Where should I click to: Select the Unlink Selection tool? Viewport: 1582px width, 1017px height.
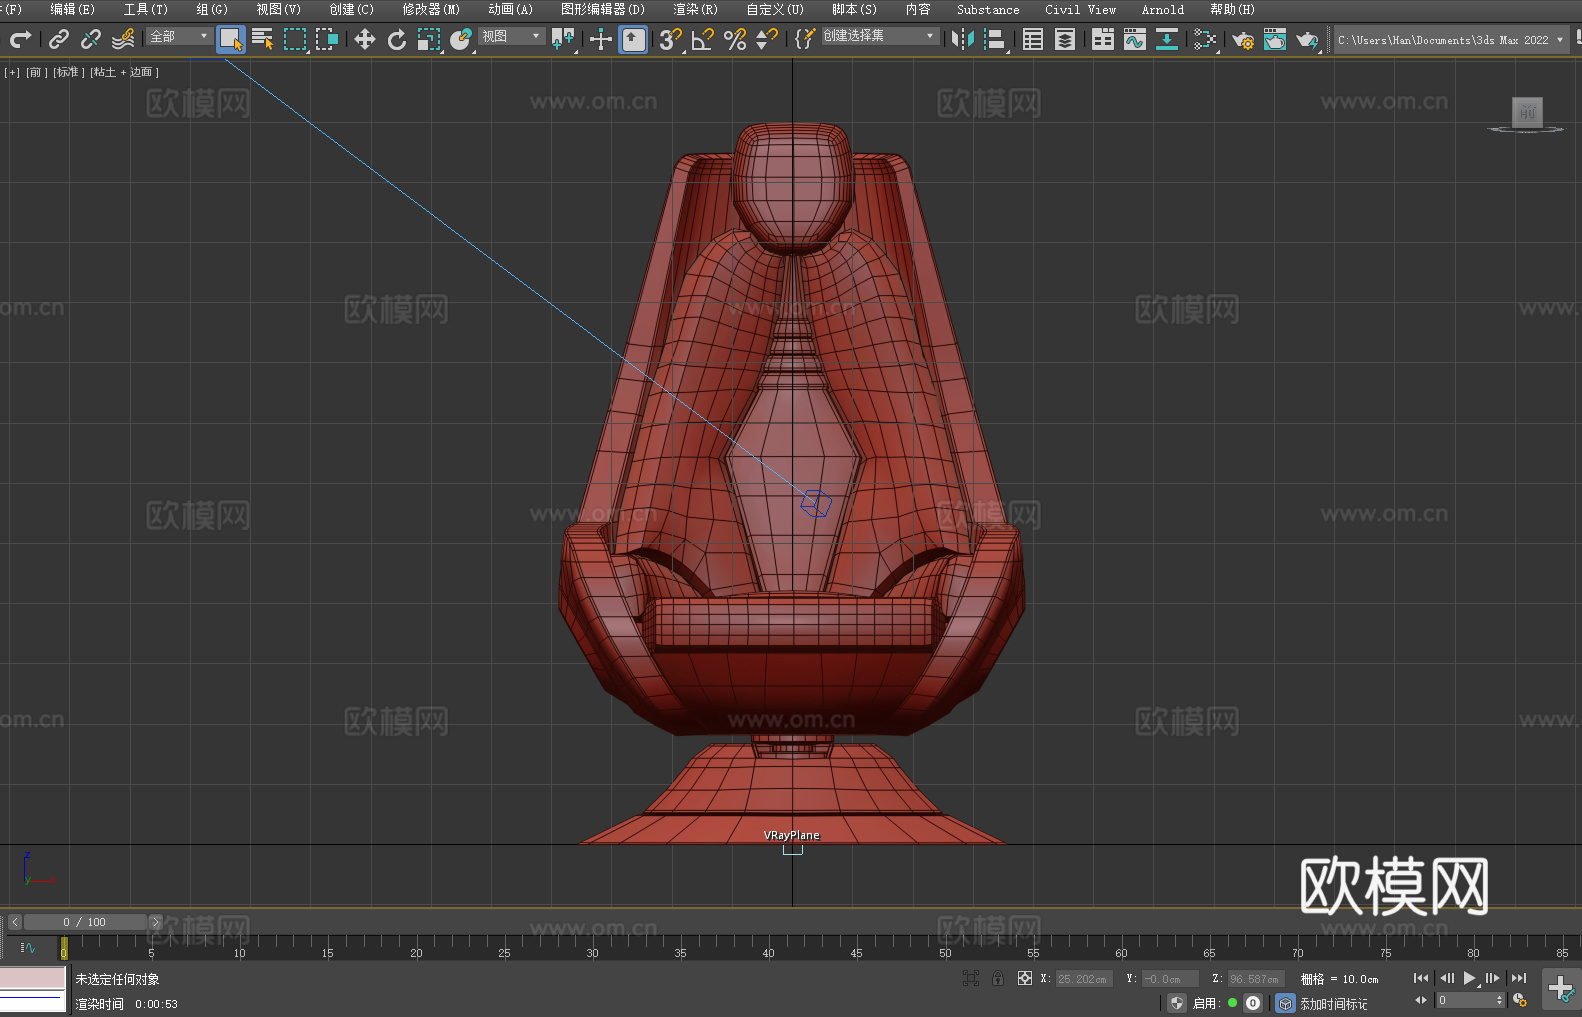pyautogui.click(x=91, y=39)
